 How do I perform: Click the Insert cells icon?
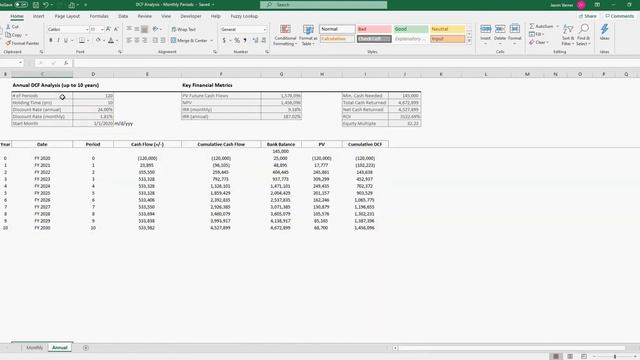(485, 29)
